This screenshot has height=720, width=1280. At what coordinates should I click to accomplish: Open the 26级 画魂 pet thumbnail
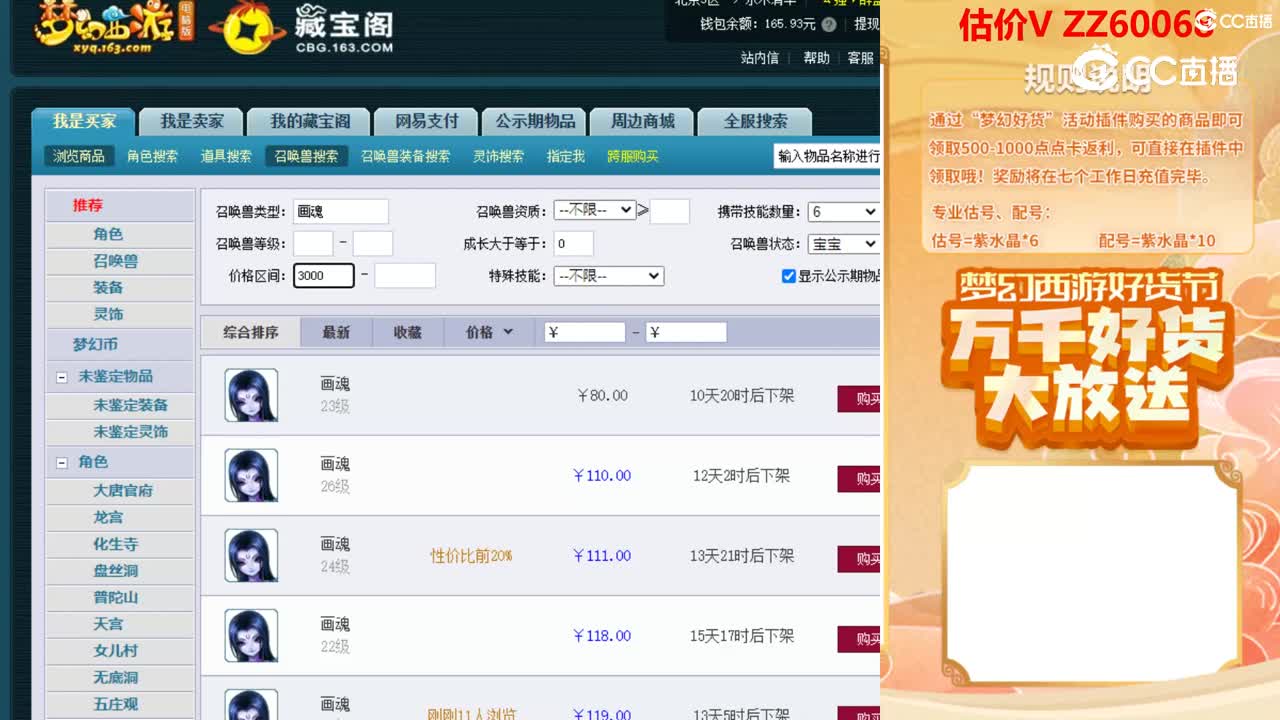251,475
